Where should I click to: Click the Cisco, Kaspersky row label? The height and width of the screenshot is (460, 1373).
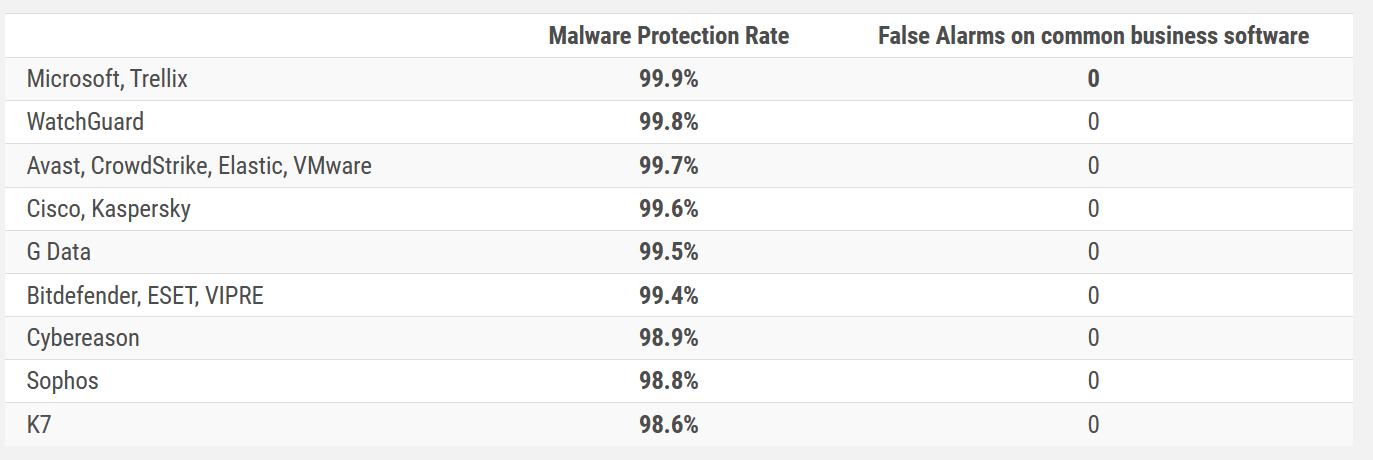click(x=108, y=209)
